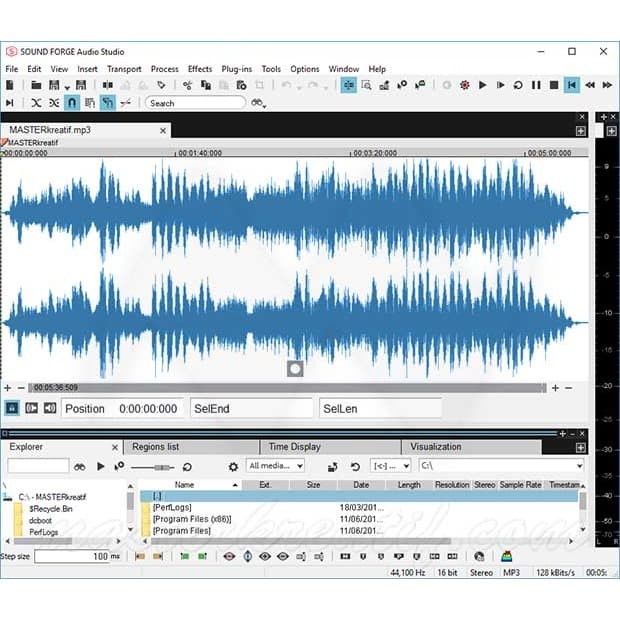
Task: Open the Plug-ins menu
Action: click(236, 69)
